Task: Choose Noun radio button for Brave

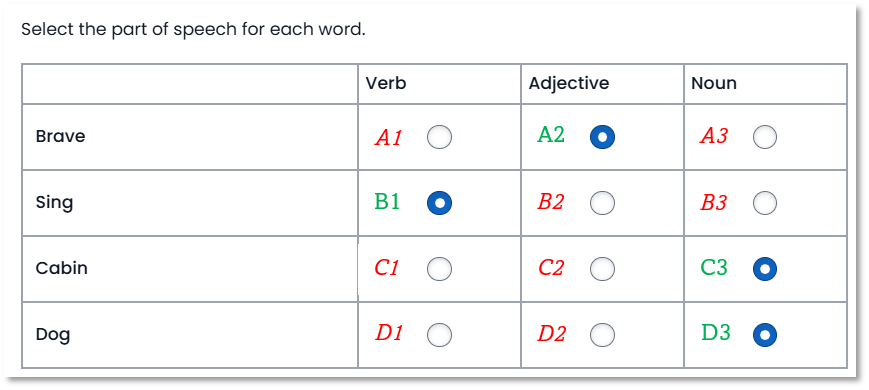Action: pos(765,137)
